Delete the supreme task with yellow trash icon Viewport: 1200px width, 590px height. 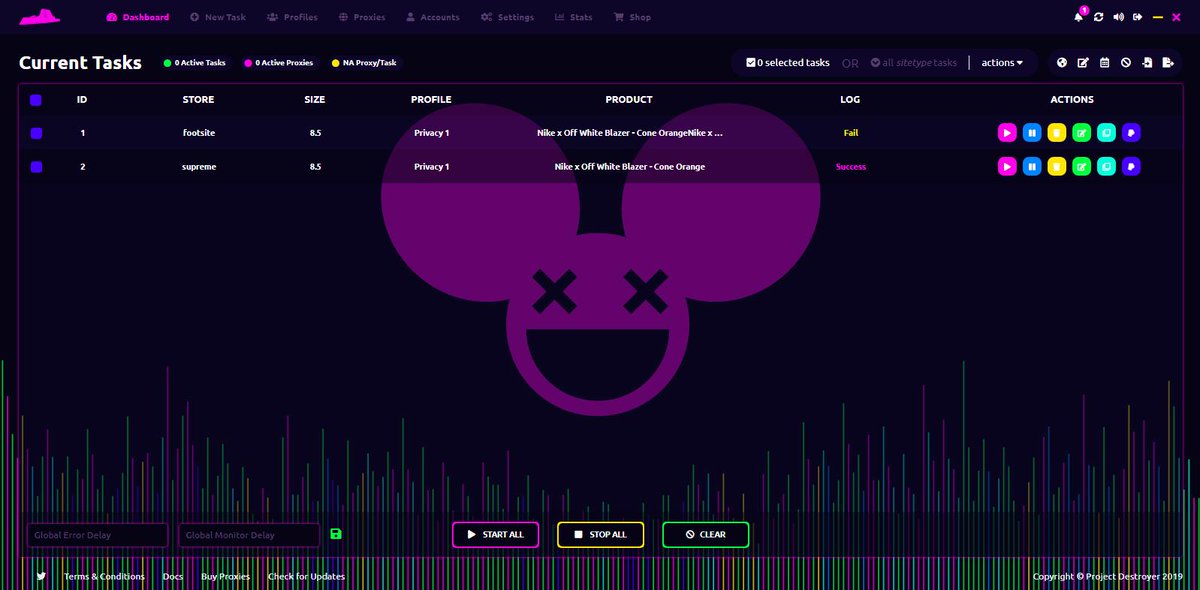coord(1056,166)
